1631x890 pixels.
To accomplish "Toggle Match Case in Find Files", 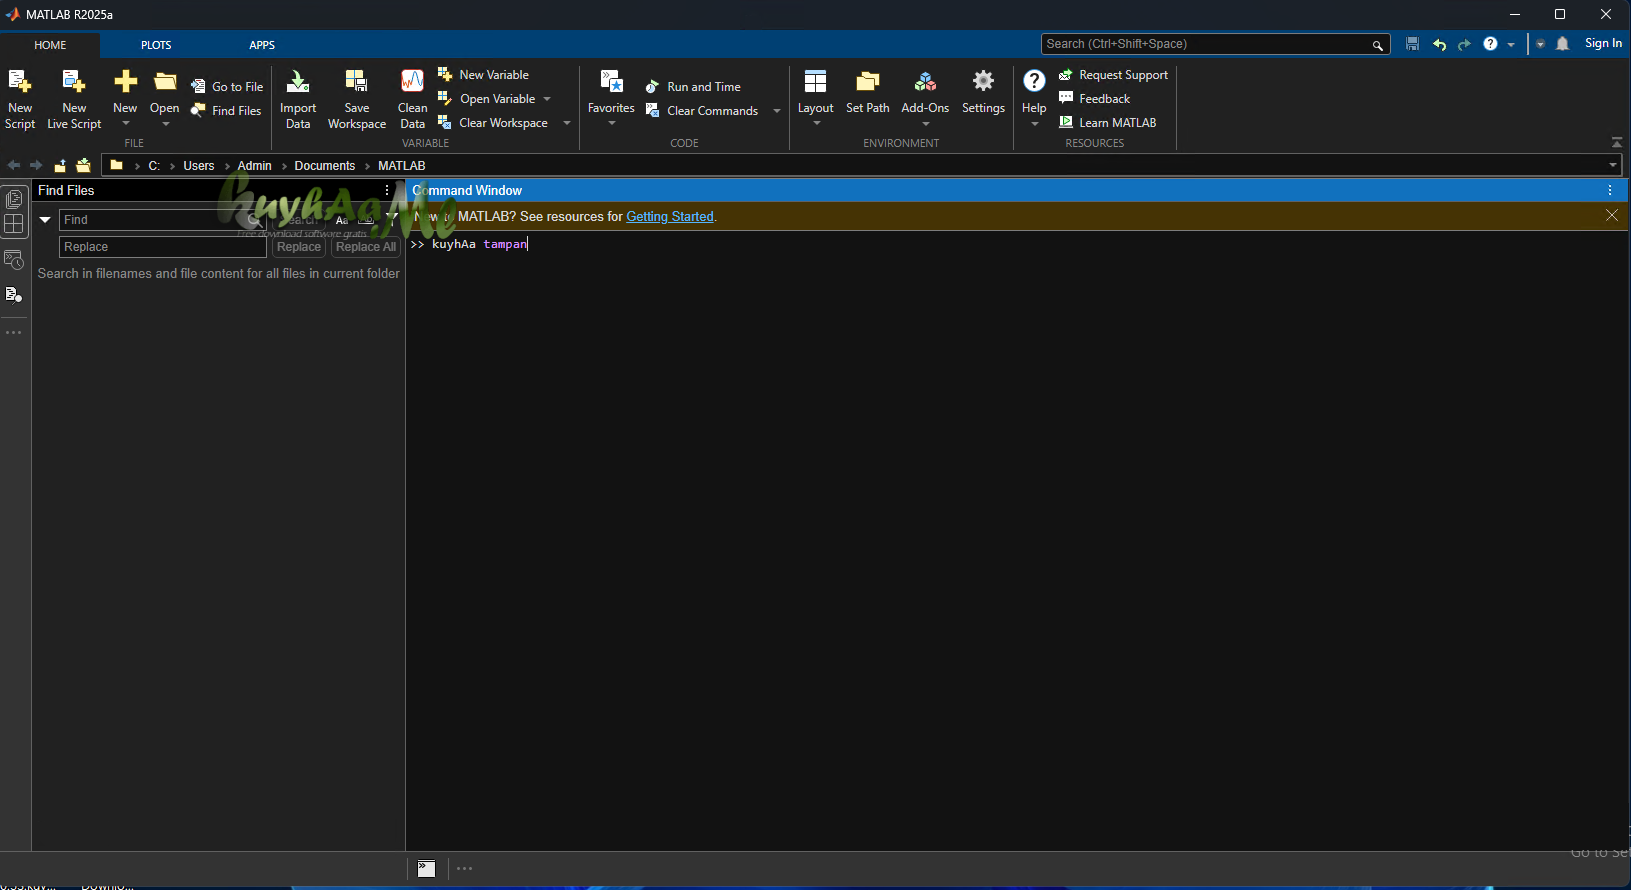I will [342, 220].
